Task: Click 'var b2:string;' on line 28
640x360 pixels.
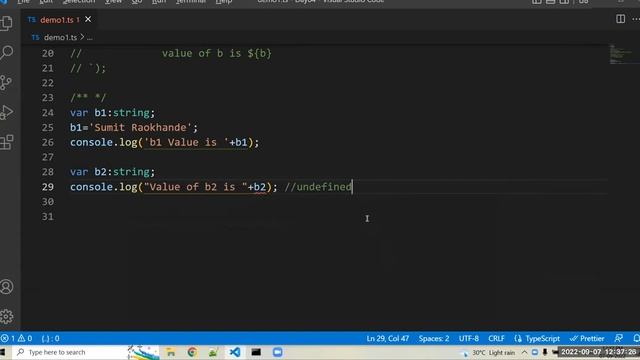Action: tap(112, 172)
